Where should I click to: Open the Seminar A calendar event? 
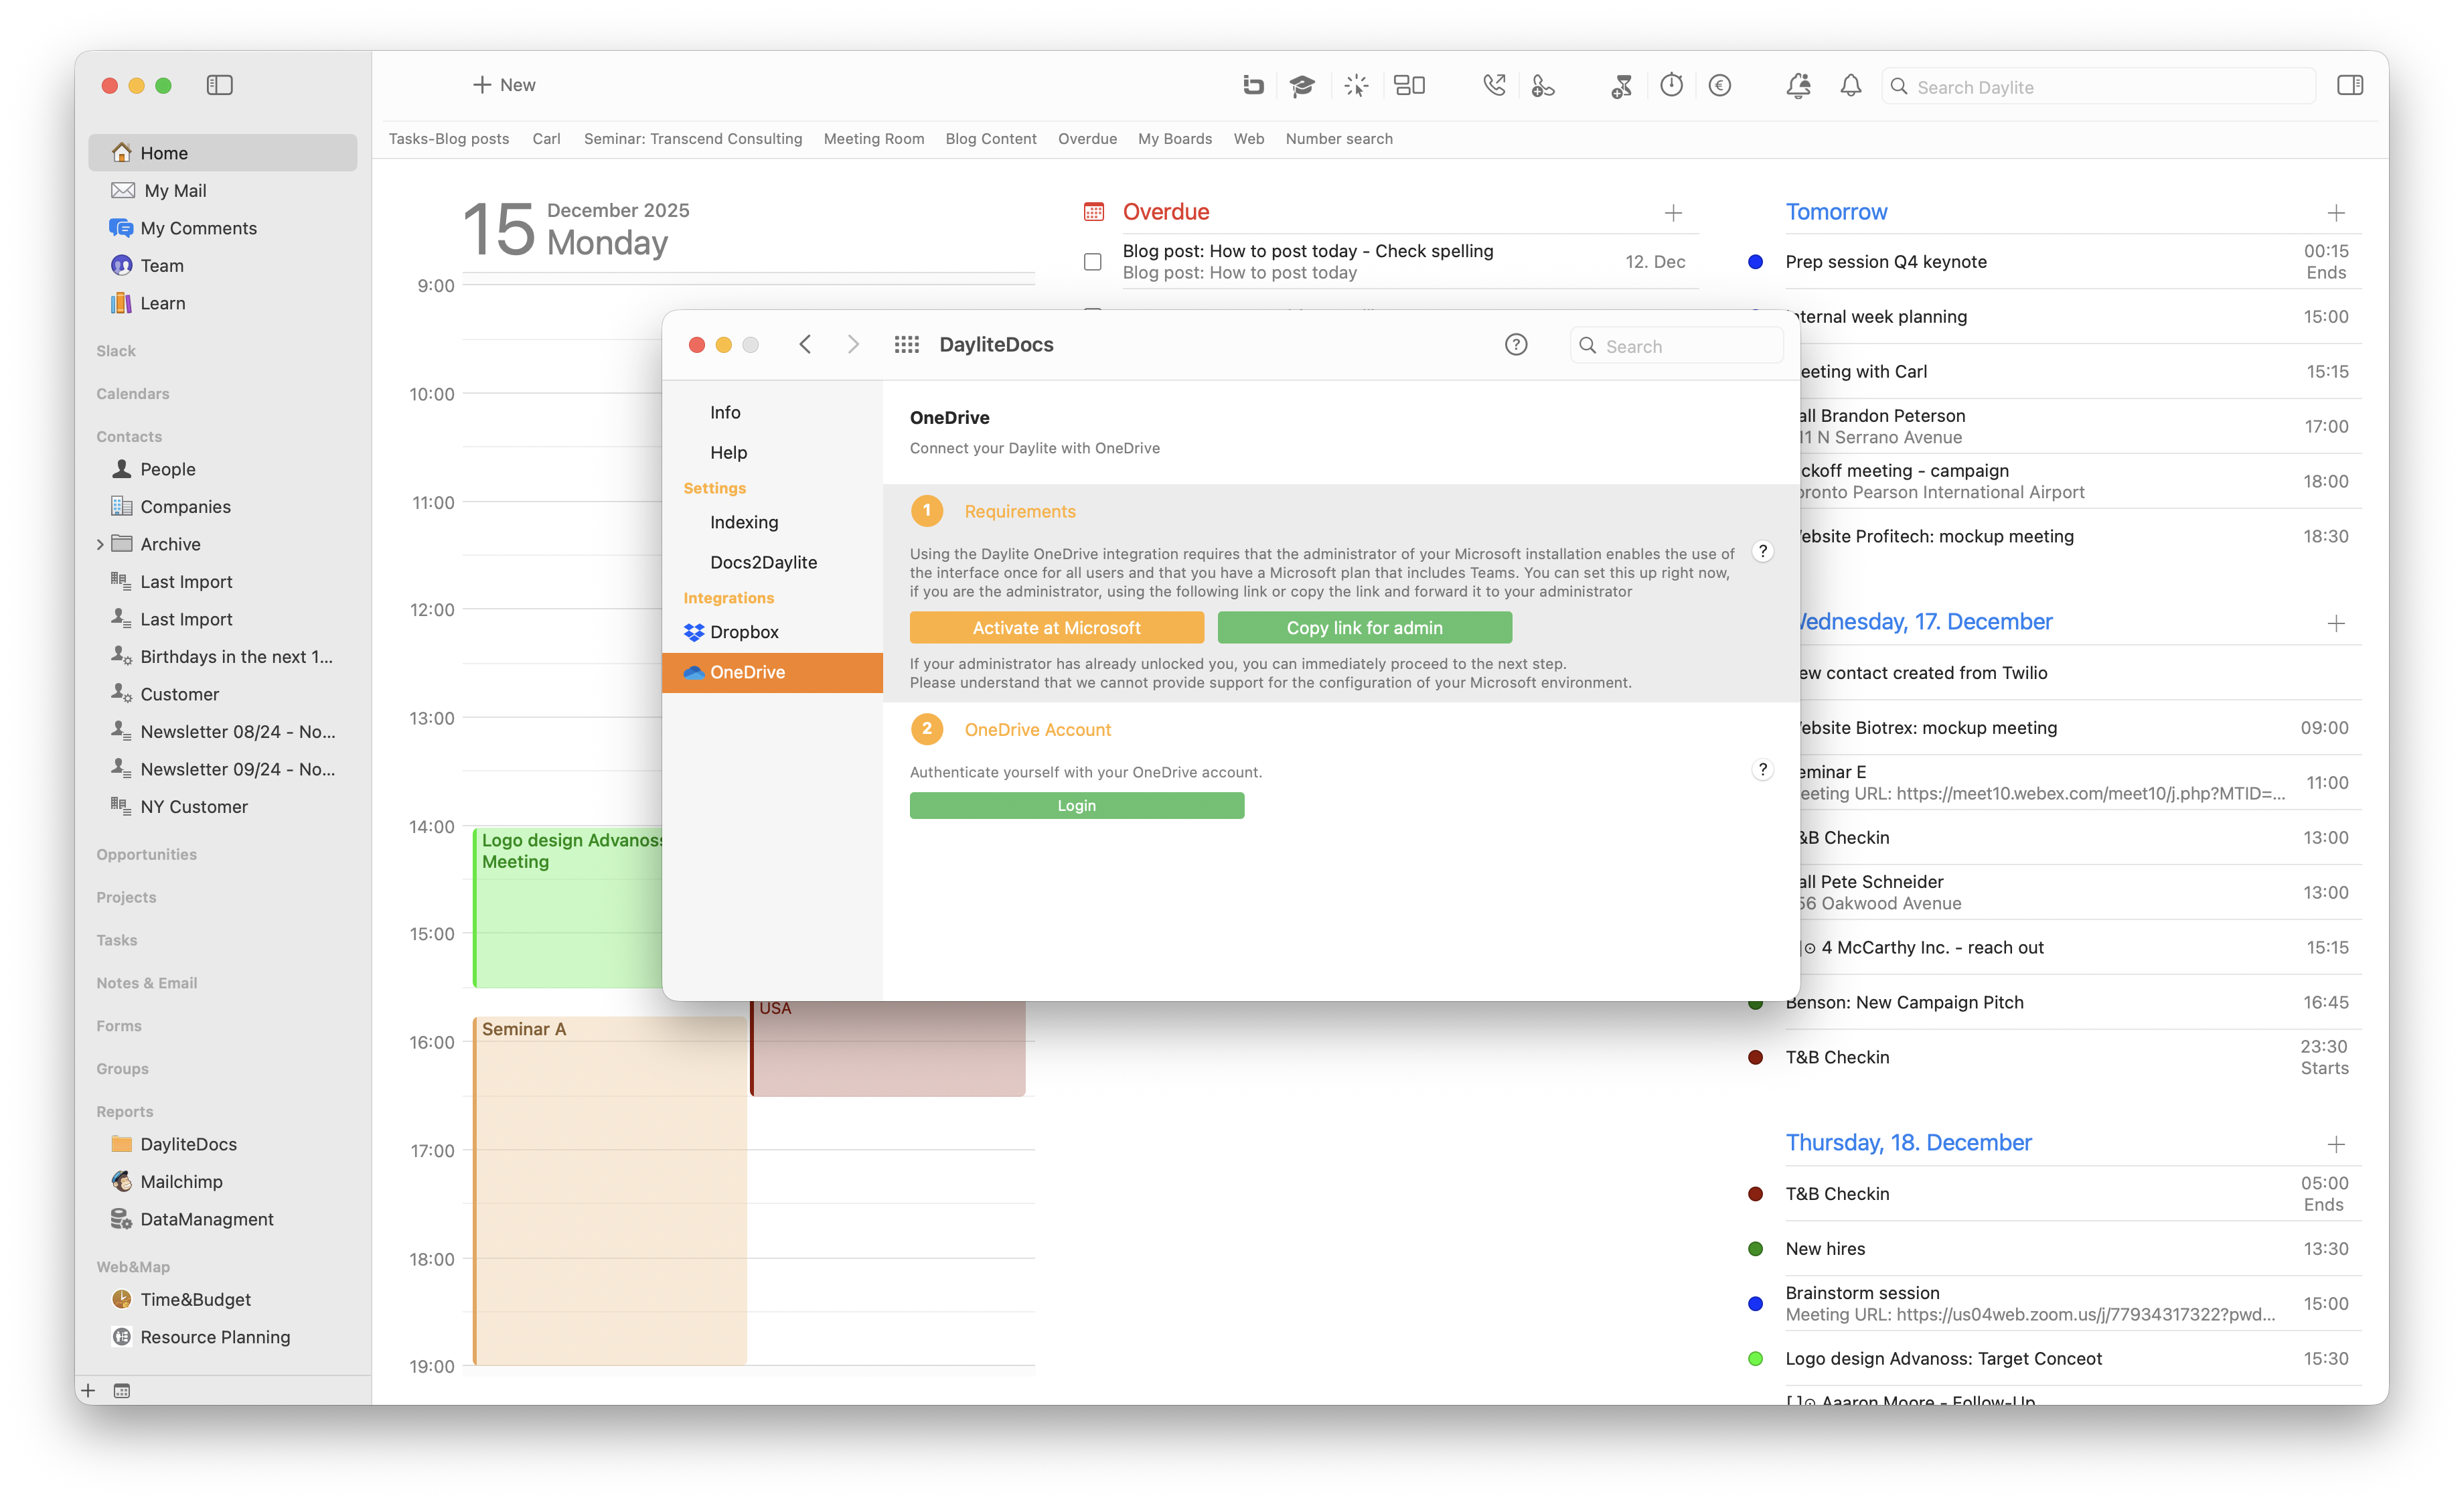click(x=610, y=1190)
